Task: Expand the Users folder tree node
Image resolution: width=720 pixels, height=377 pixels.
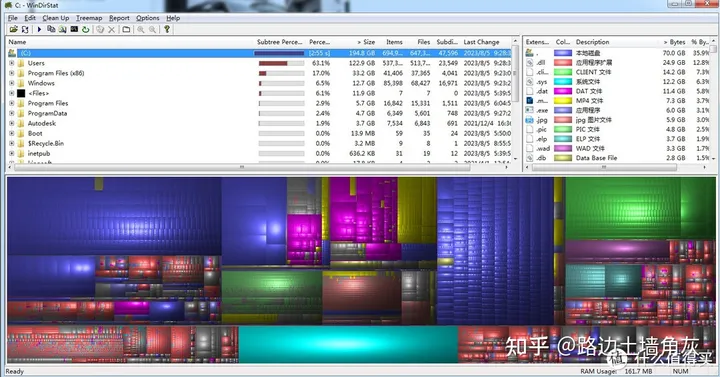Action: point(12,63)
